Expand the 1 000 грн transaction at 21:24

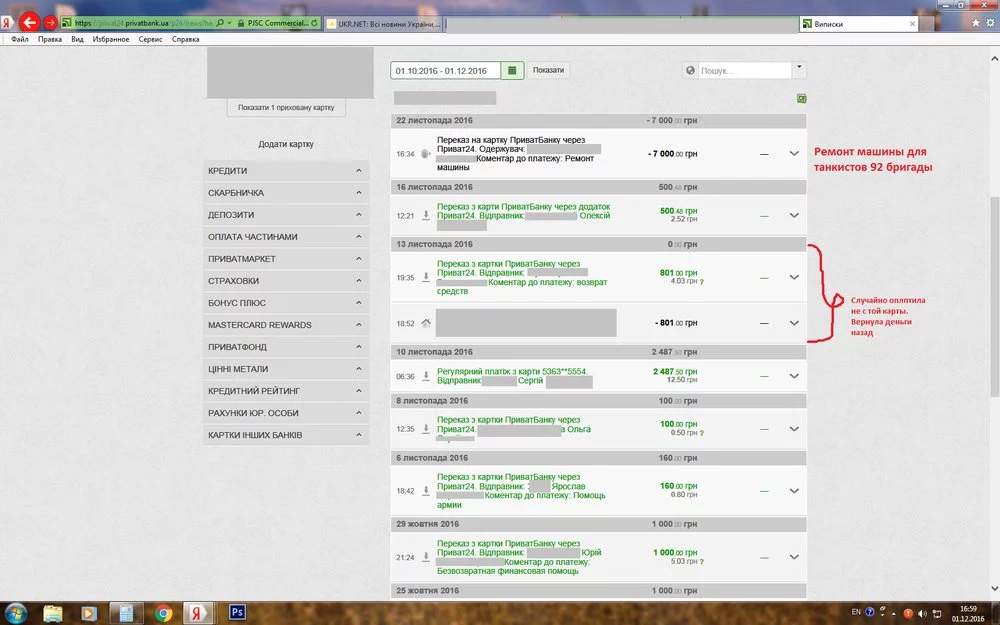(x=794, y=557)
